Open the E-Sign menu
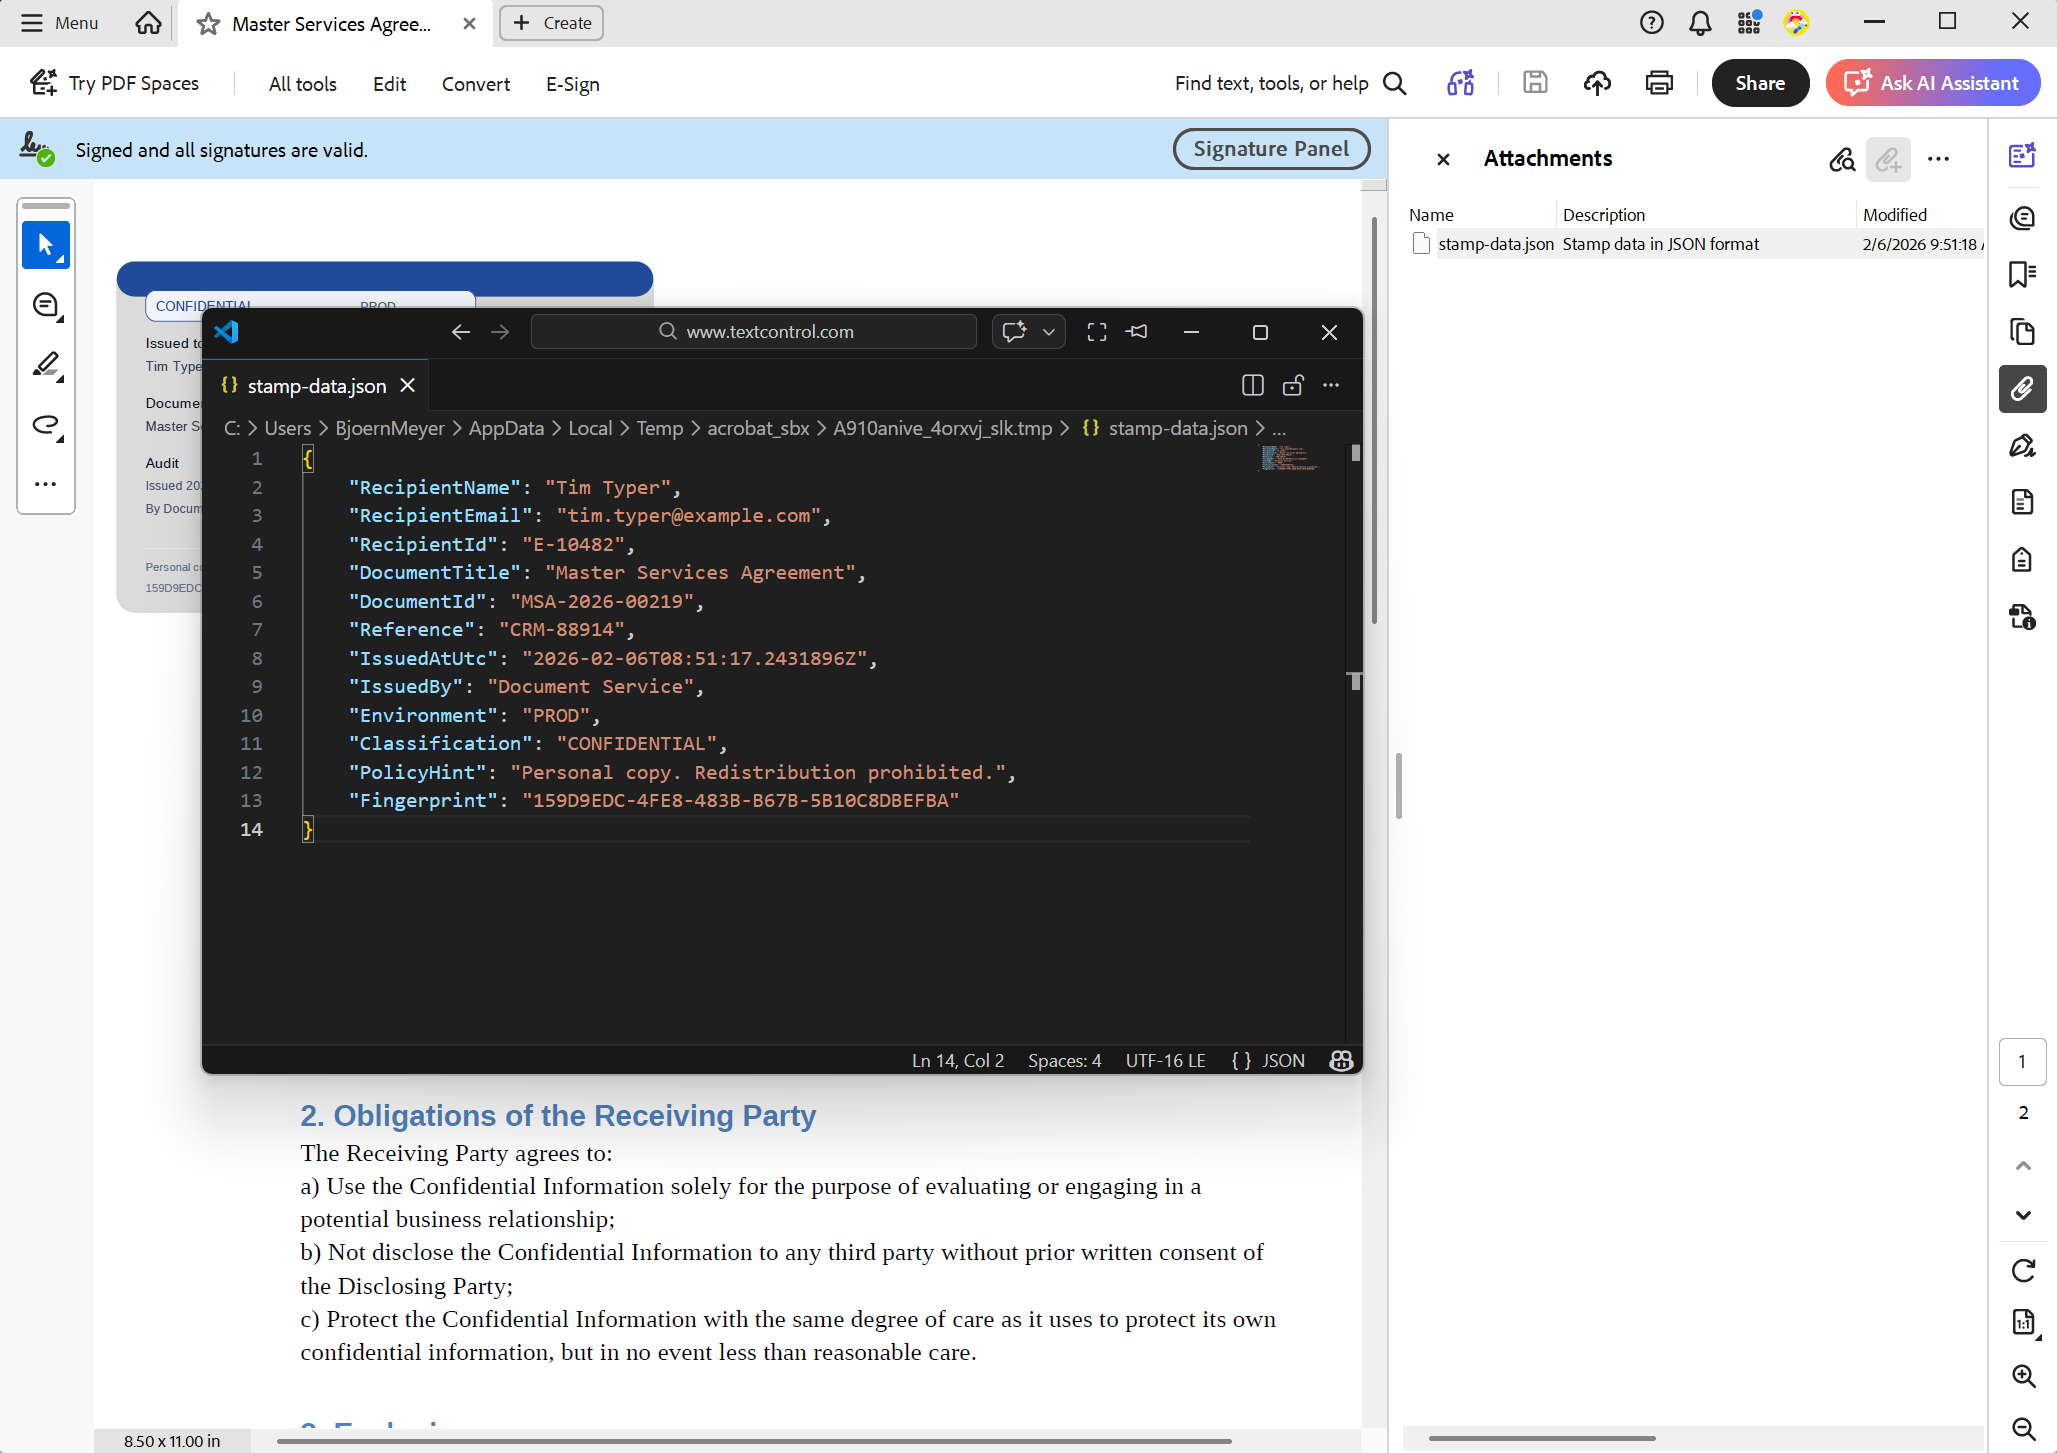Screen dimensions: 2057x1453 click(572, 84)
